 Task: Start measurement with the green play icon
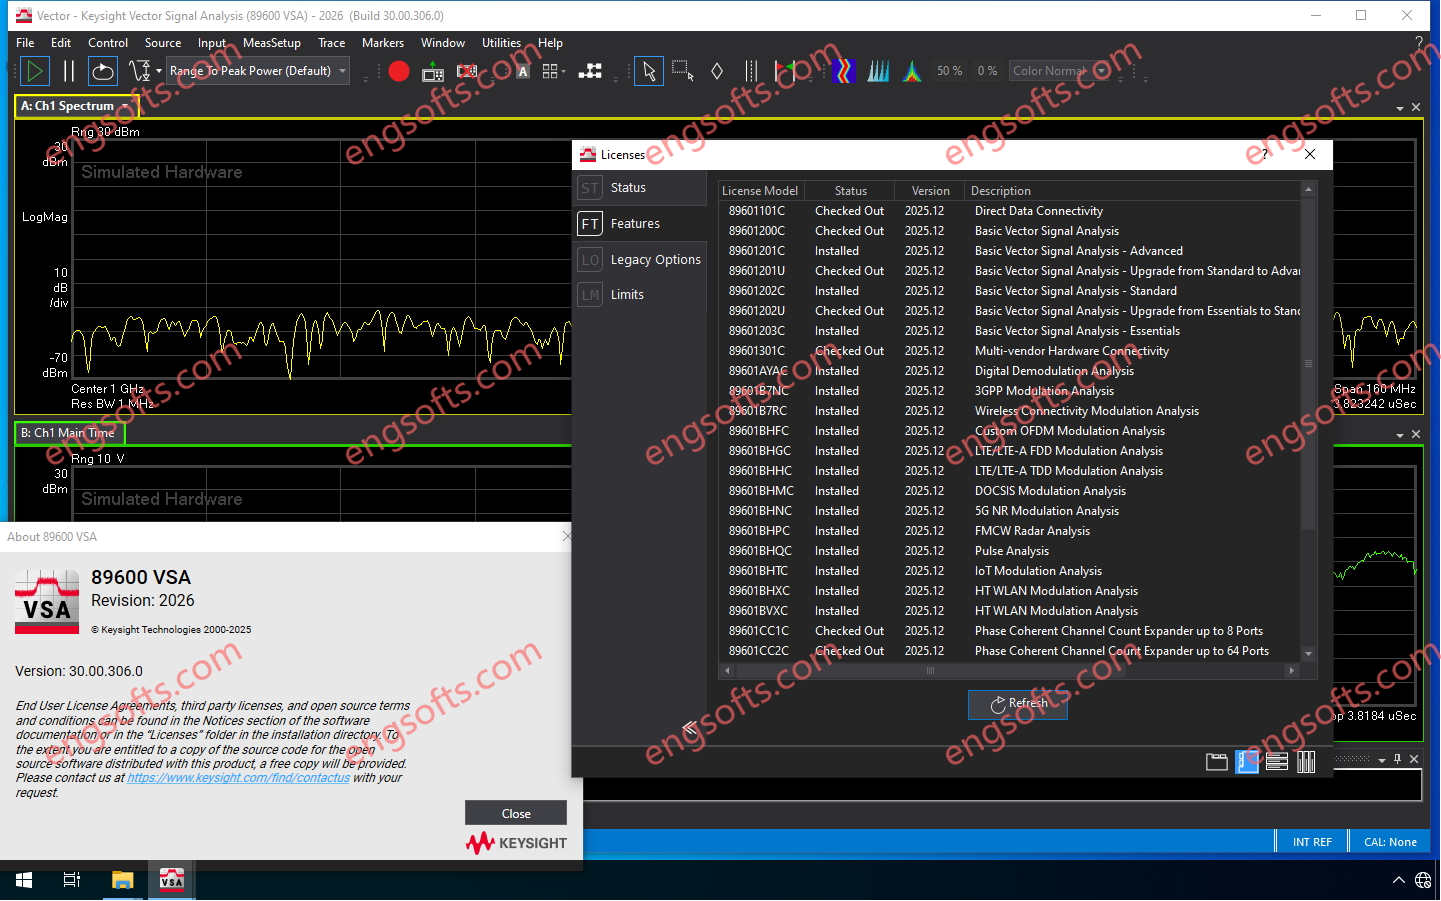click(33, 70)
